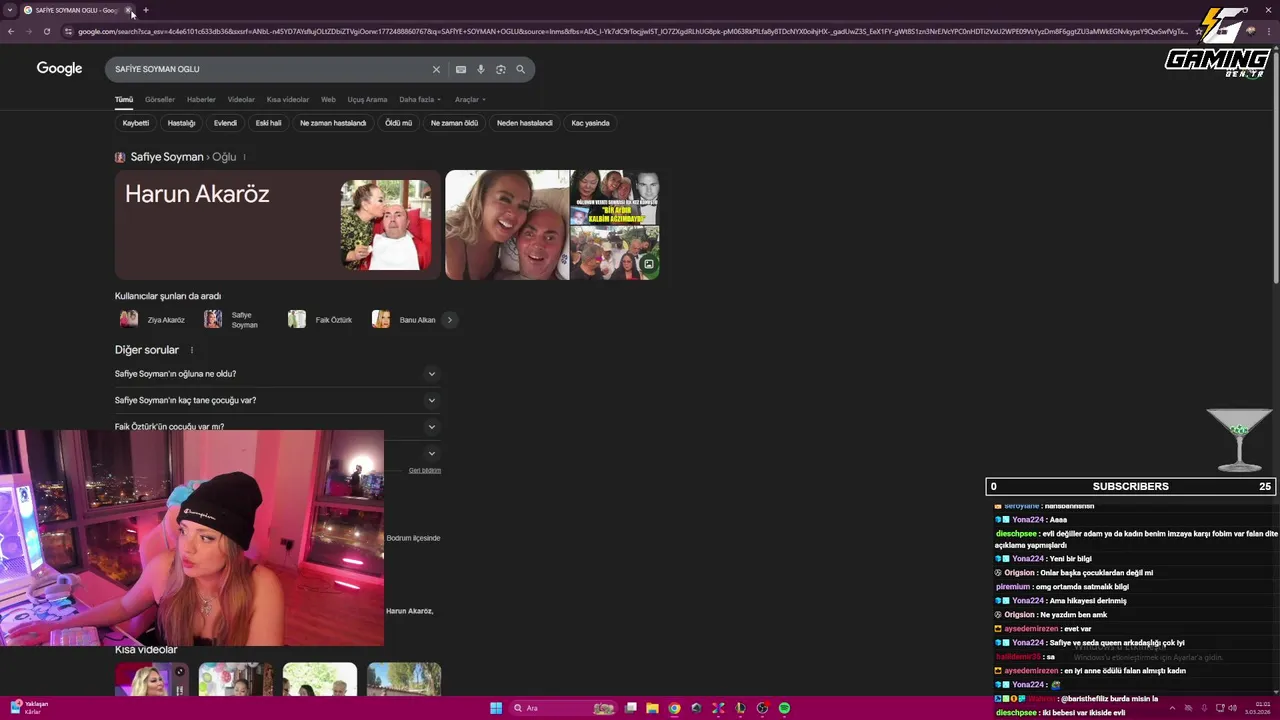Viewport: 1280px width, 720px height.
Task: Filter by the Kaybetti chip
Action: 136,123
